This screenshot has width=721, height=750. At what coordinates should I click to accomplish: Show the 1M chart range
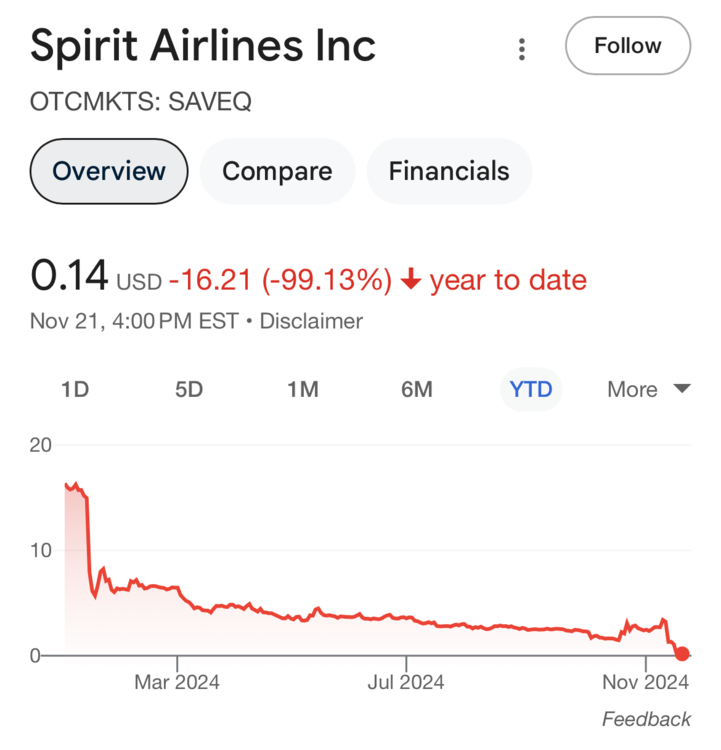pyautogui.click(x=303, y=389)
